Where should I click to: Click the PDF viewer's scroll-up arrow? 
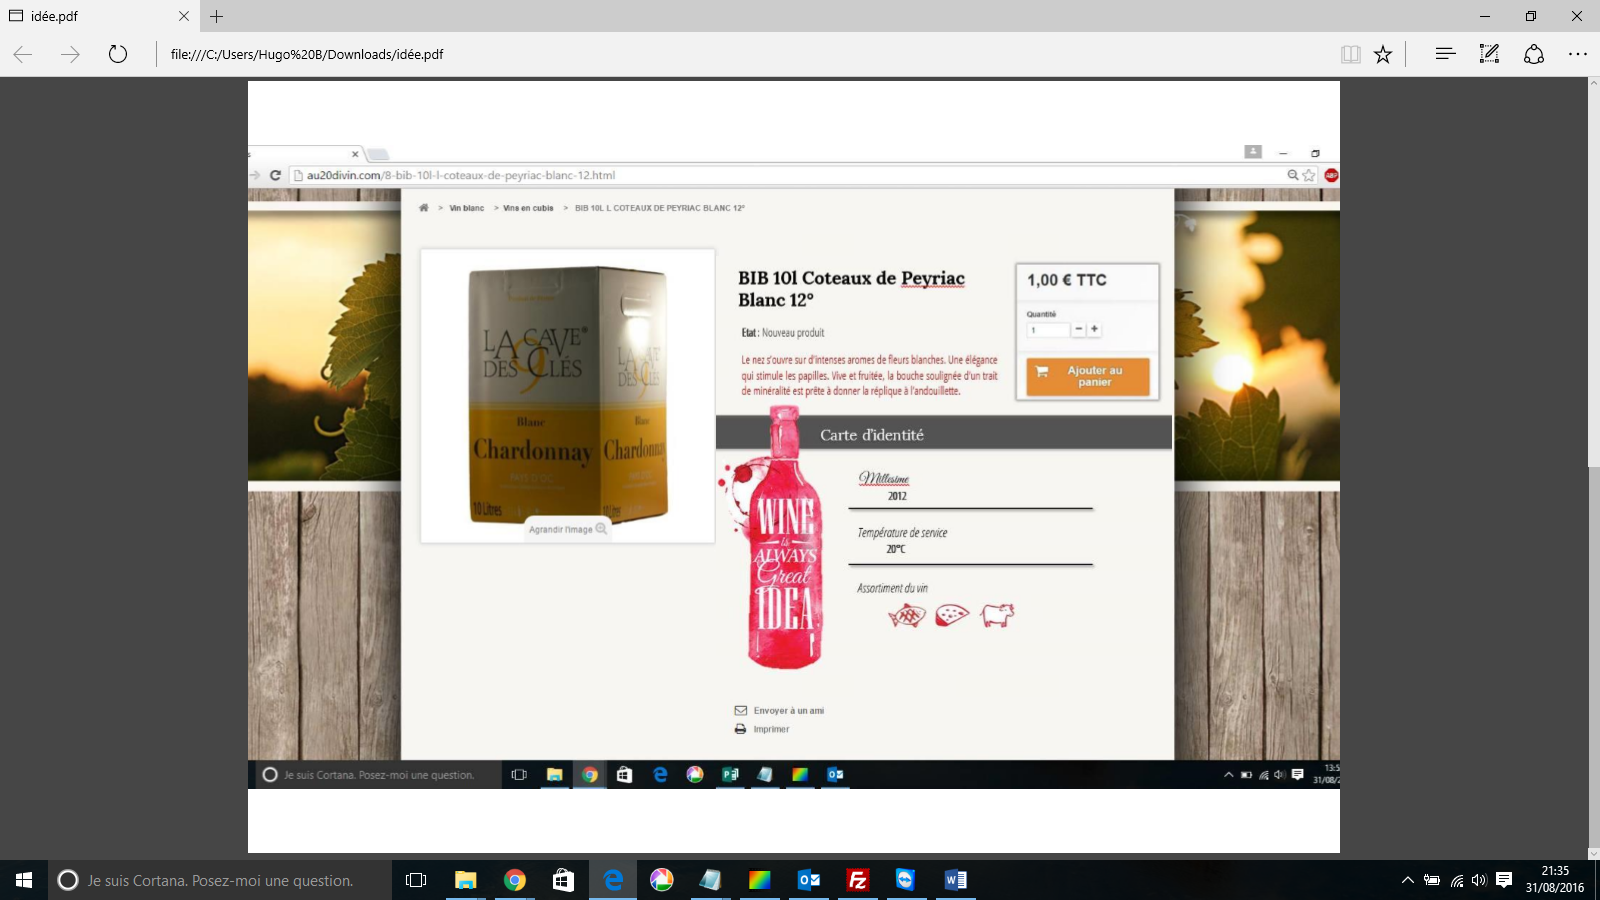point(1594,84)
